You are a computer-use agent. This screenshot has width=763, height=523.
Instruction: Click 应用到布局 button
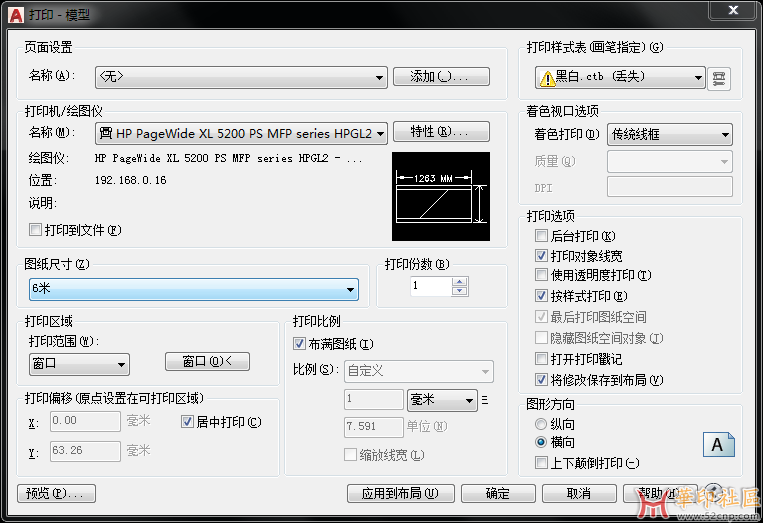400,493
